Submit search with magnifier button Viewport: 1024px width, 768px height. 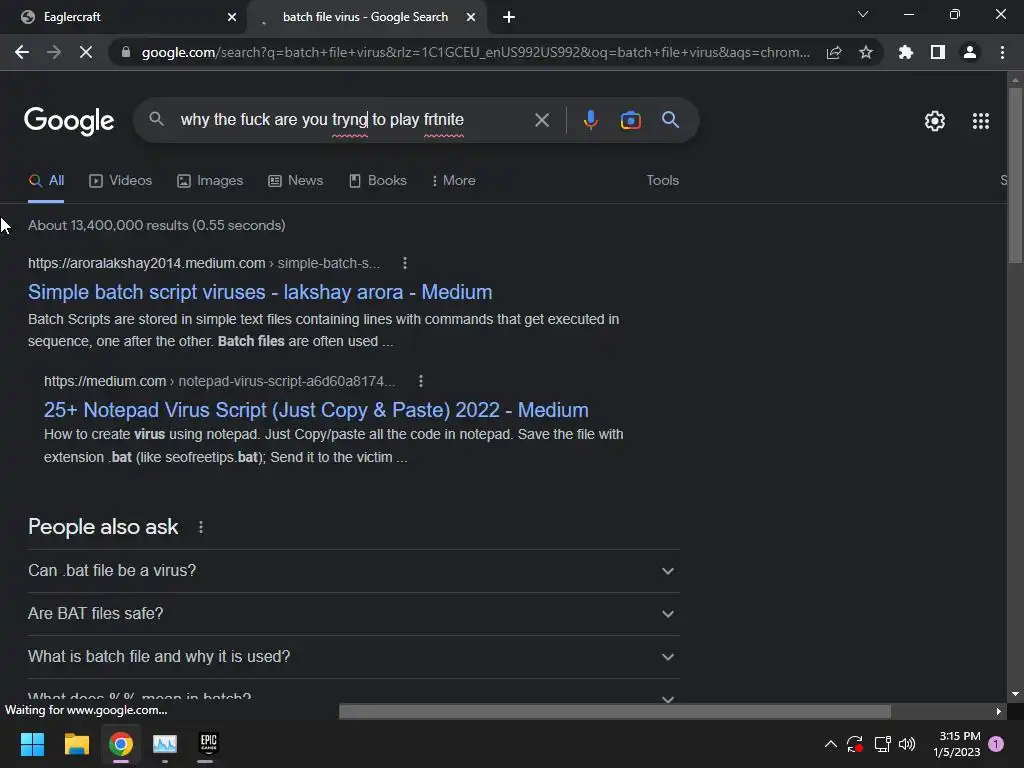coord(670,120)
